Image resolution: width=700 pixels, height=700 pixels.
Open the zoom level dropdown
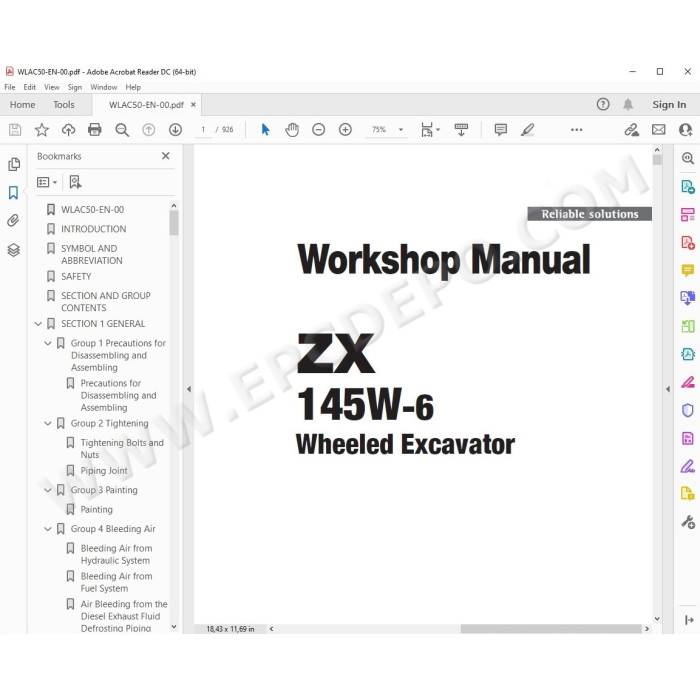(400, 129)
